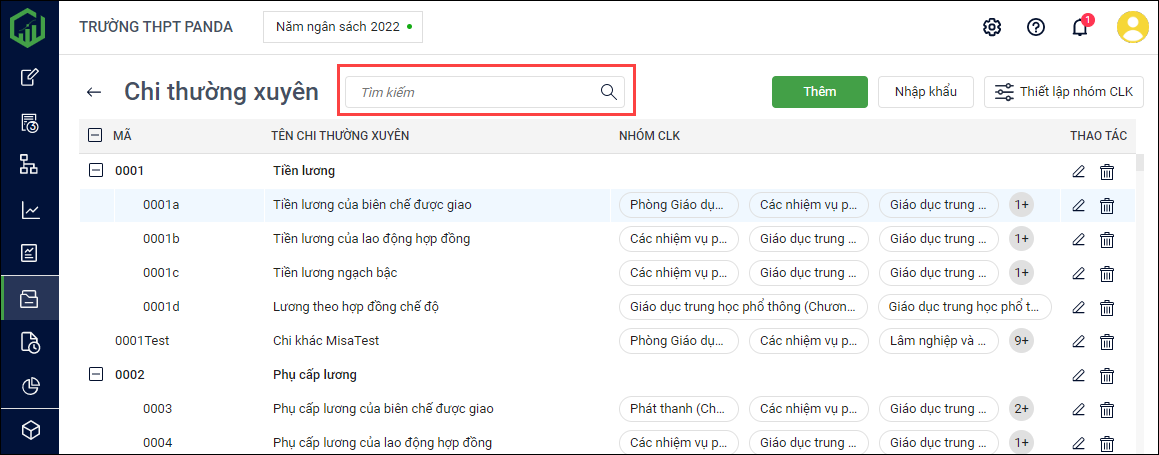Screen dimensions: 1159x455
Task: Open the help question mark icon
Action: [x=1036, y=27]
